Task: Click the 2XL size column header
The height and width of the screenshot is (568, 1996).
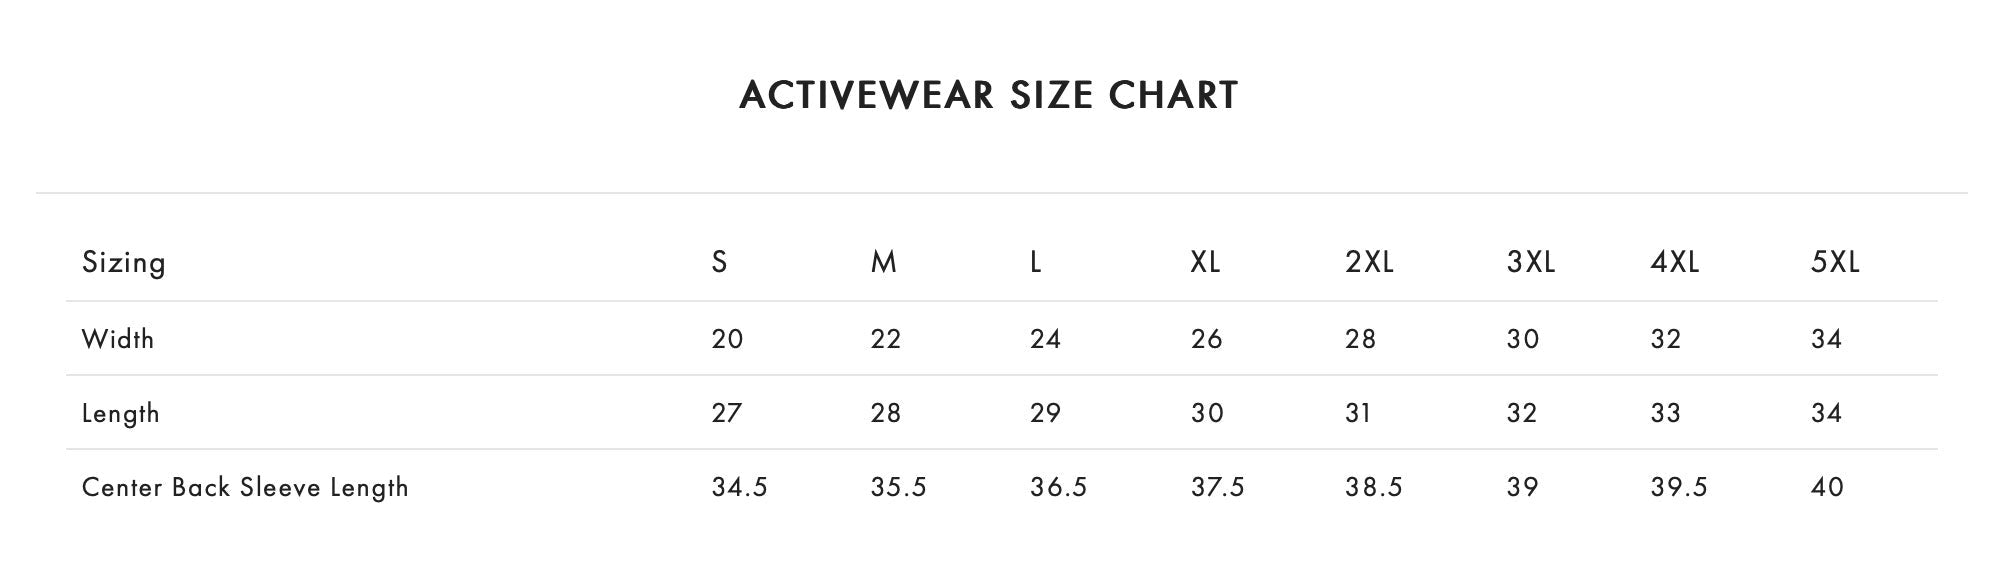Action: pyautogui.click(x=1369, y=262)
